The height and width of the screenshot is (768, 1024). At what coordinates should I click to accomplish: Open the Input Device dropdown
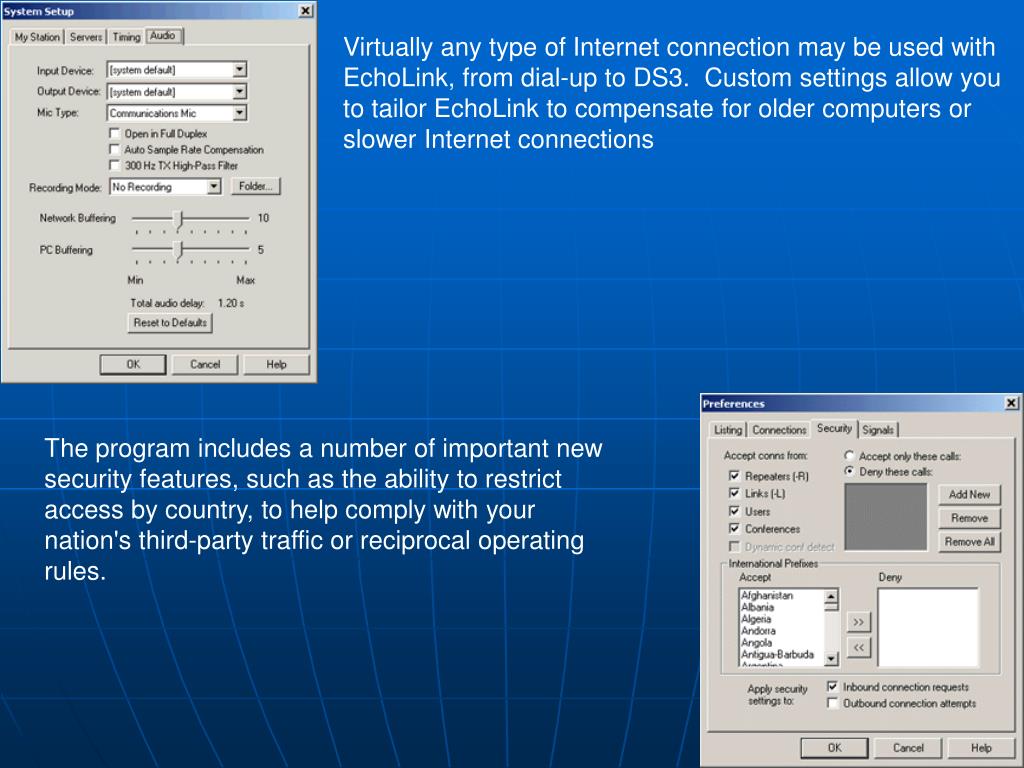pyautogui.click(x=240, y=69)
